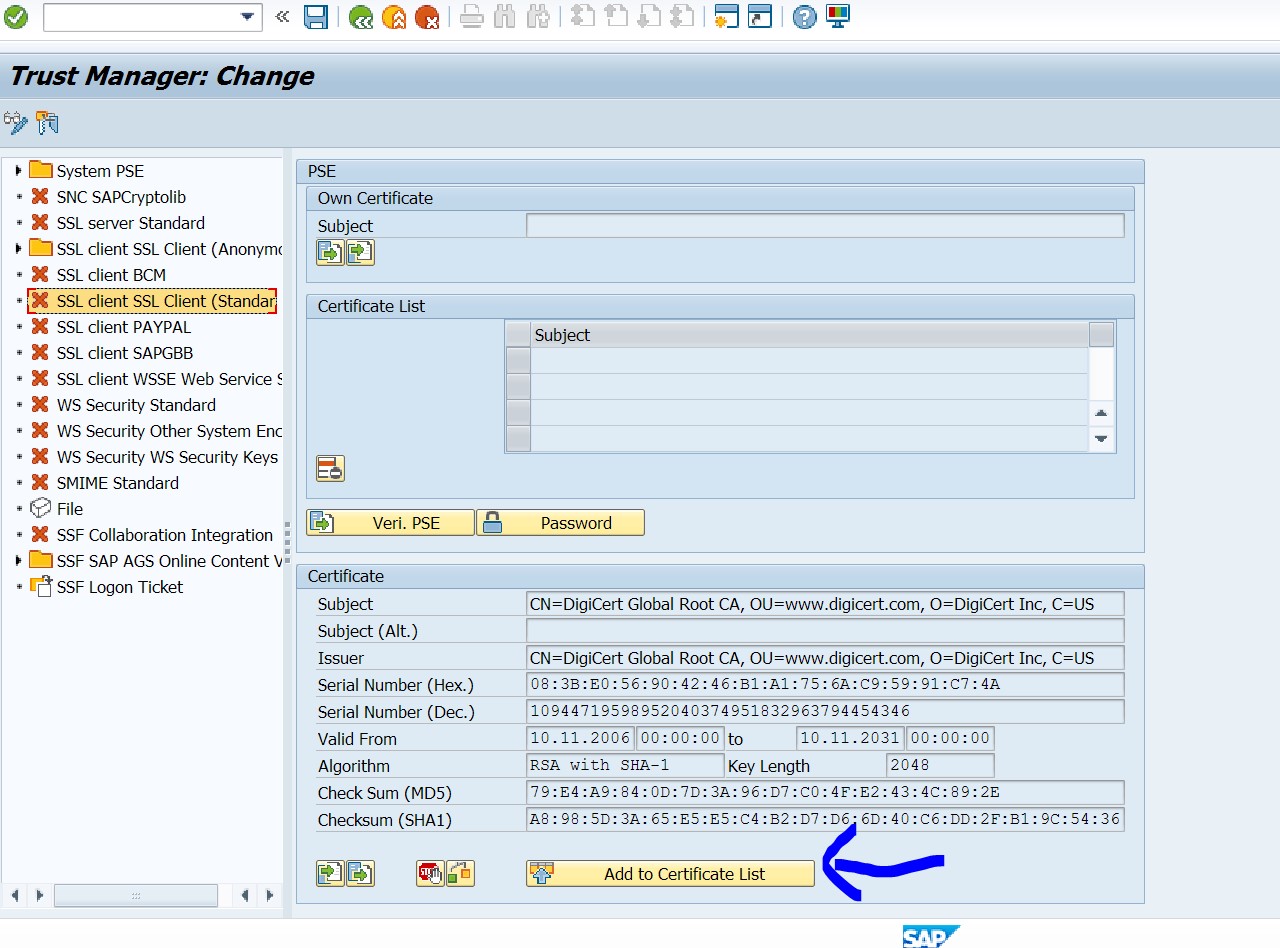
Task: Expand SSF SAP AGS Online Content node
Action: pos(18,561)
